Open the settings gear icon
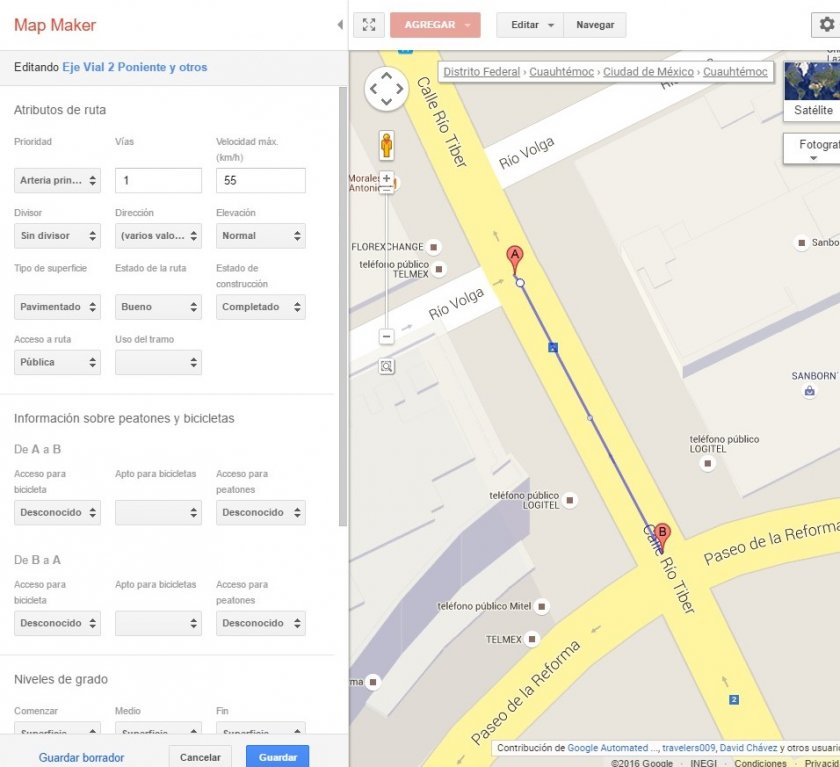Viewport: 840px width, 767px height. click(x=826, y=24)
